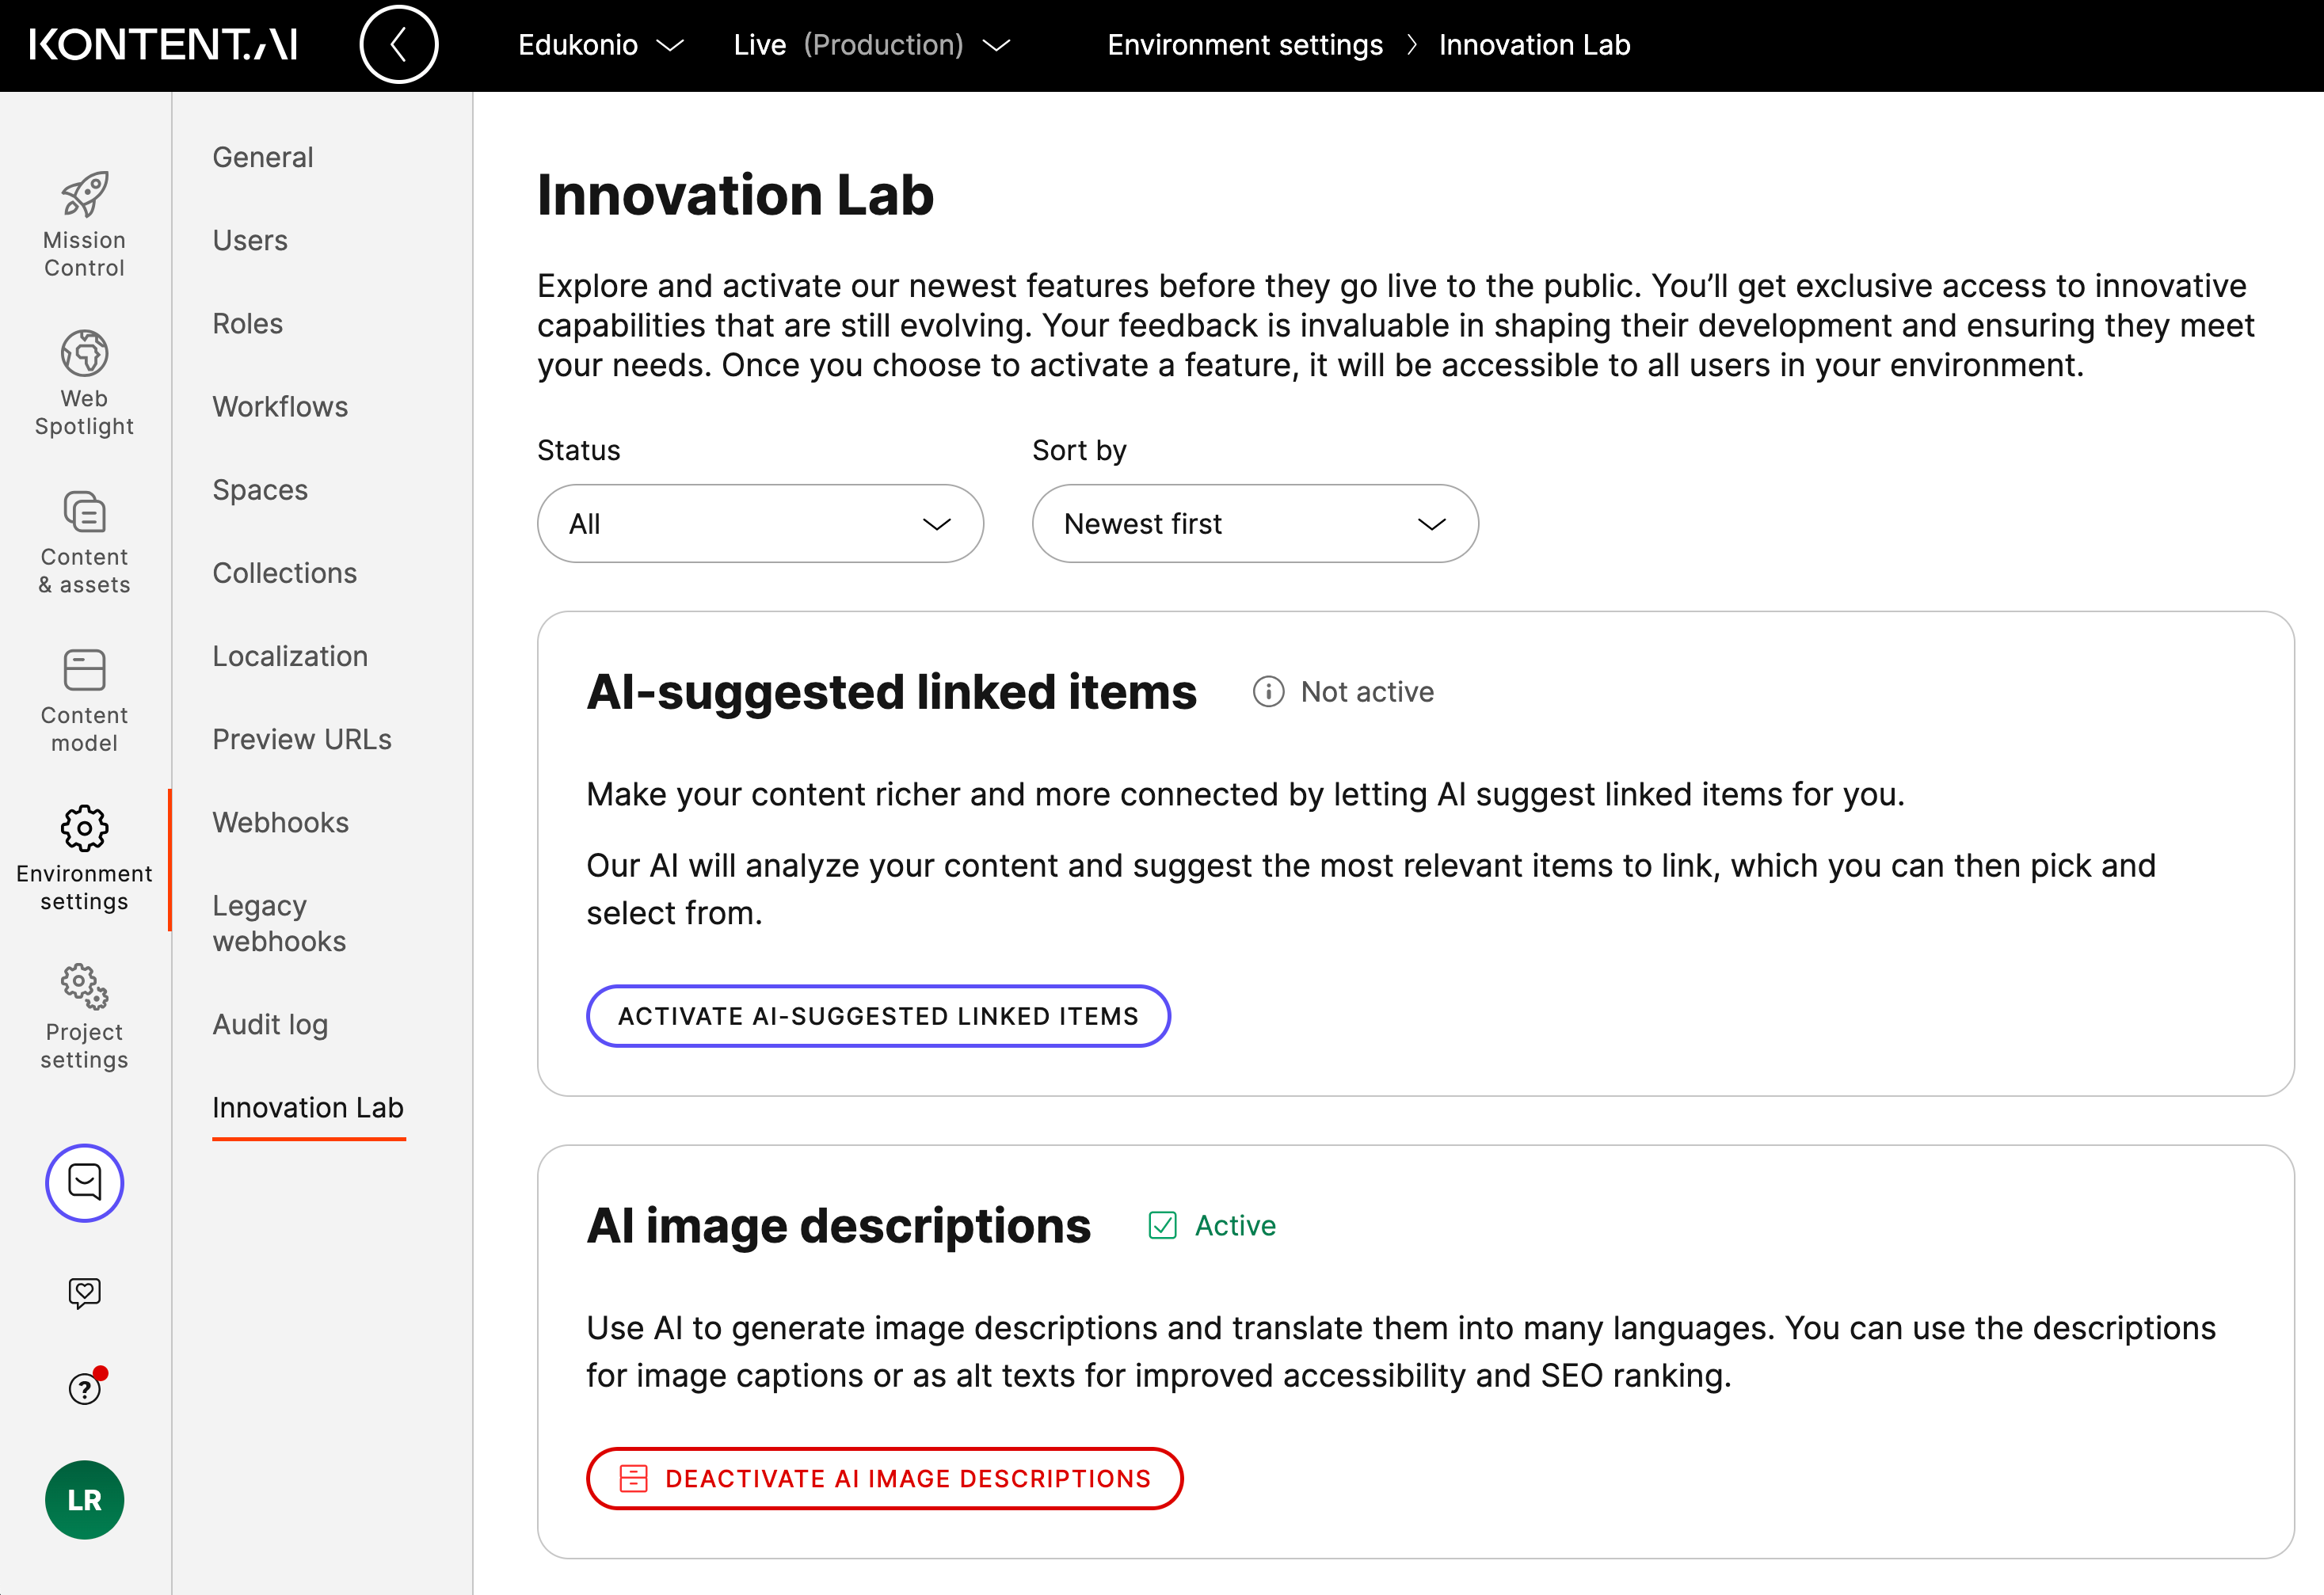Screen dimensions: 2324x1595
Task: Open the help menu with notification badge
Action: (84, 1387)
